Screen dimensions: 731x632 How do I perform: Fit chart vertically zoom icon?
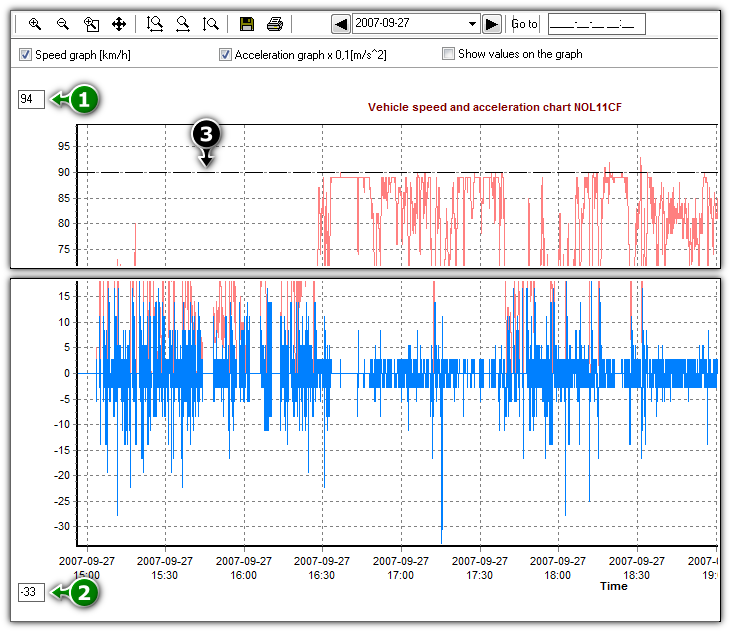coord(210,24)
